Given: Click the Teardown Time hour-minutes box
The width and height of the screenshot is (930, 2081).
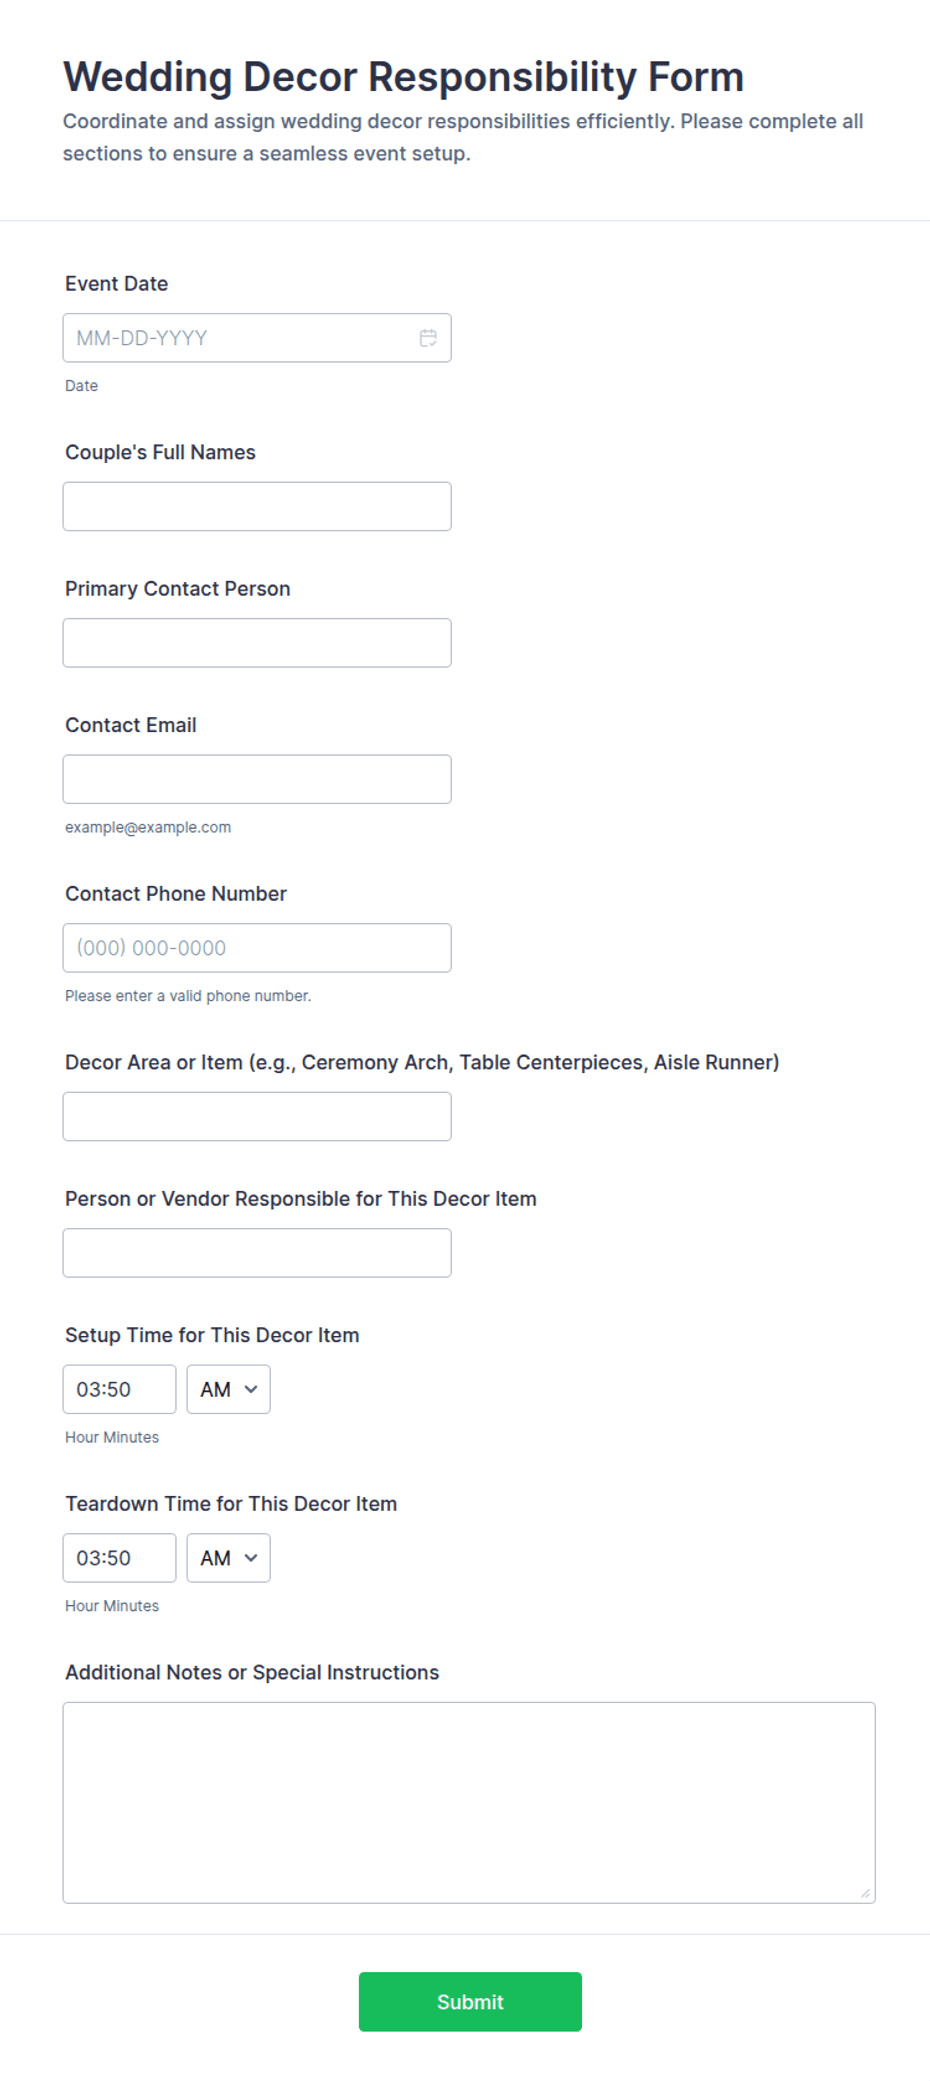Looking at the screenshot, I should pyautogui.click(x=119, y=1558).
